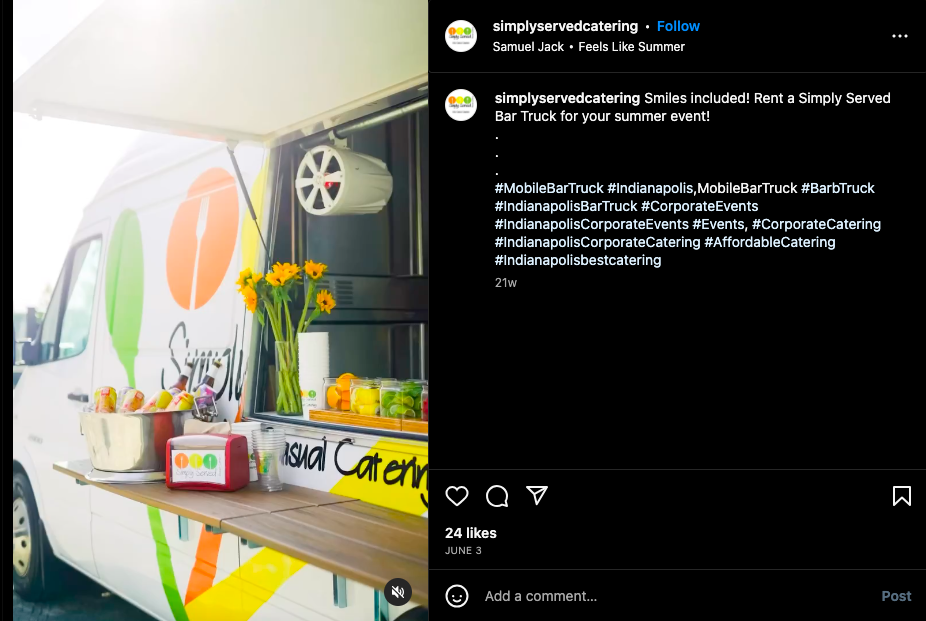Open the #IndianapolisBarTruck hashtag

566,206
